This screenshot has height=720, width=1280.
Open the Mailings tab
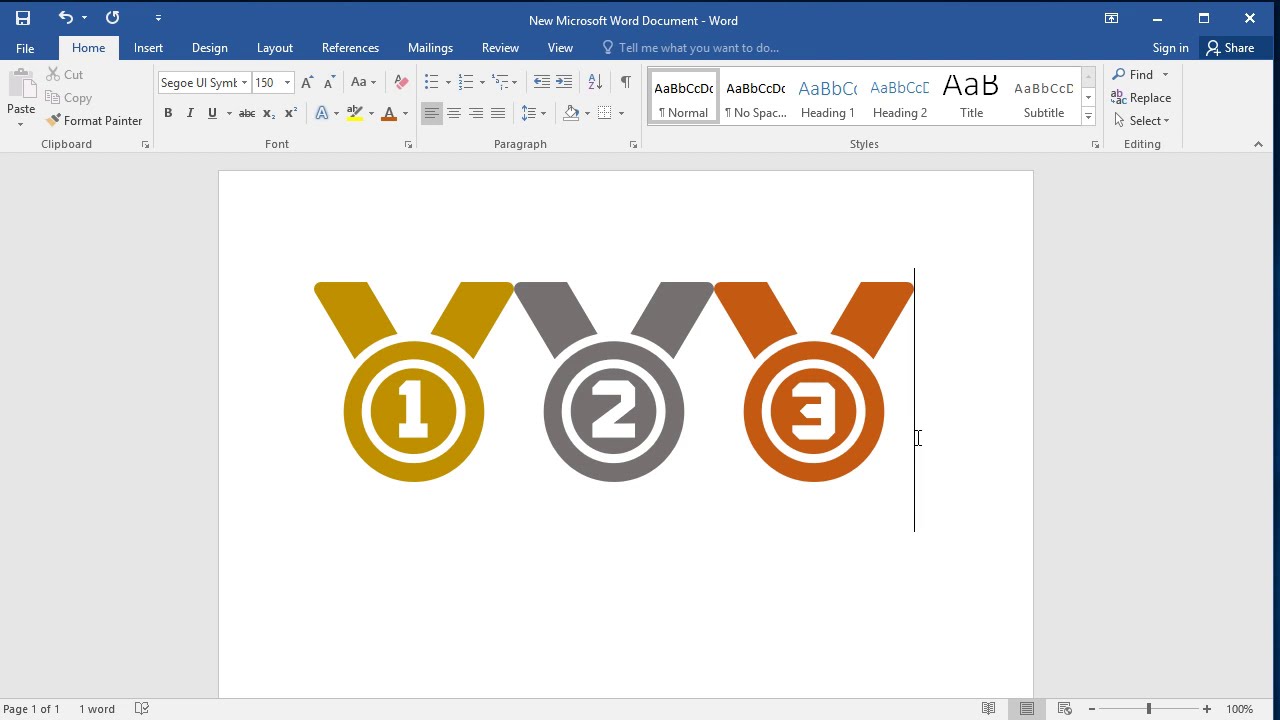[x=430, y=48]
